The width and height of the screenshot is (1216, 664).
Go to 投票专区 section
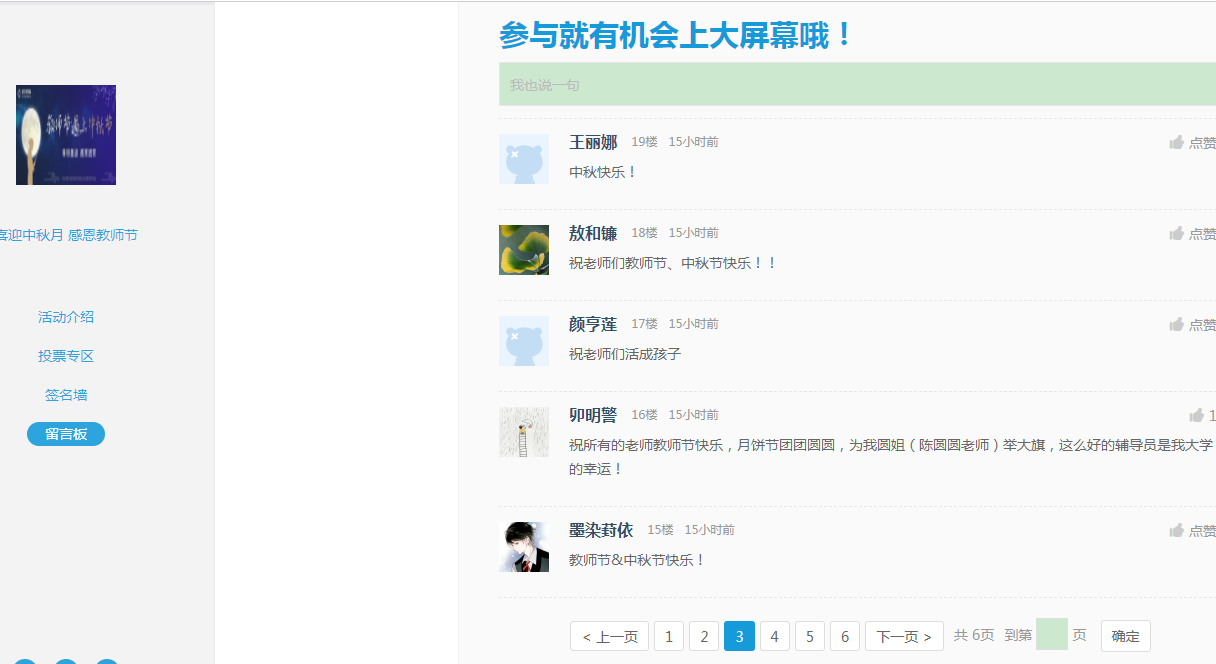point(66,356)
